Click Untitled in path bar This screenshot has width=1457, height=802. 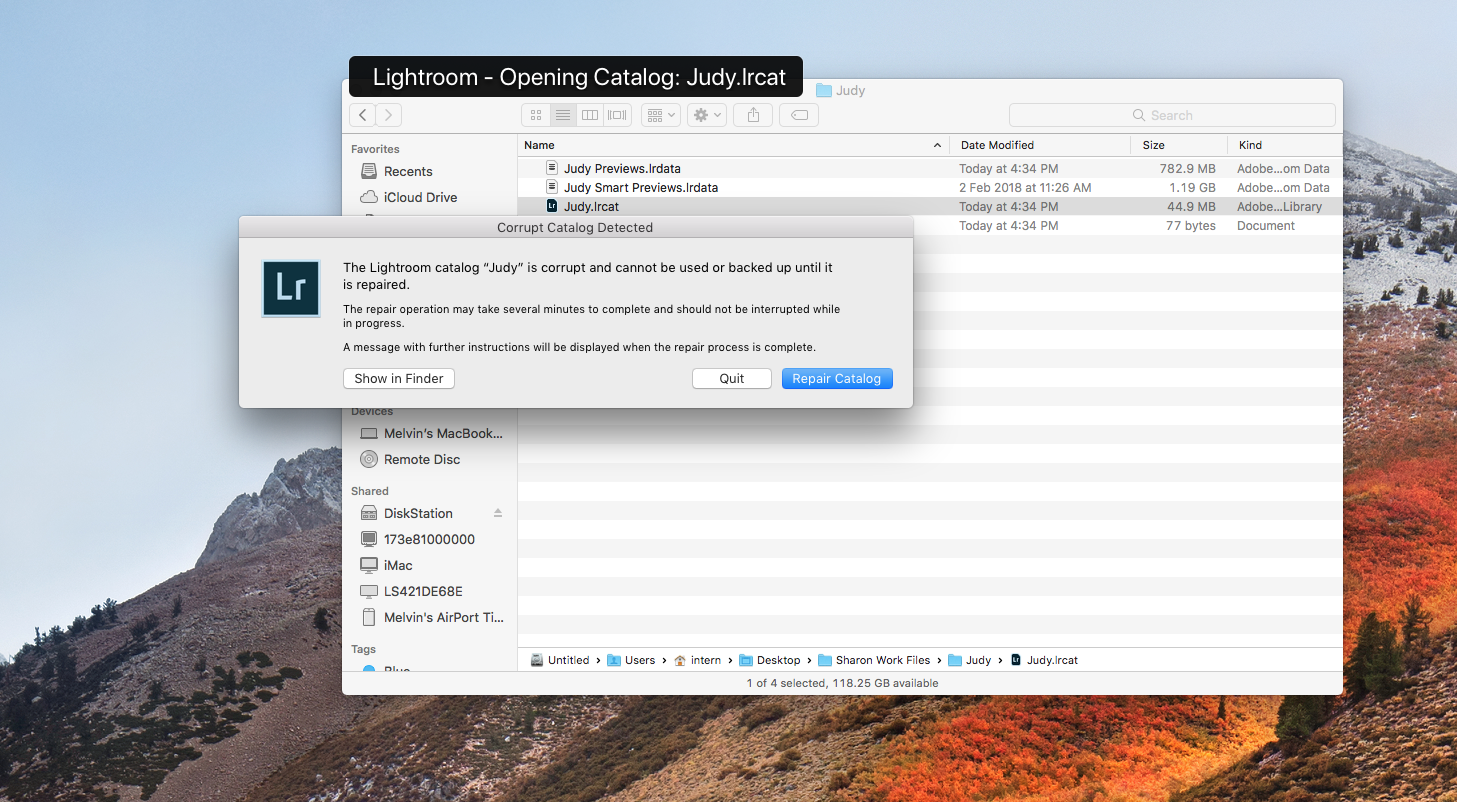click(x=560, y=660)
